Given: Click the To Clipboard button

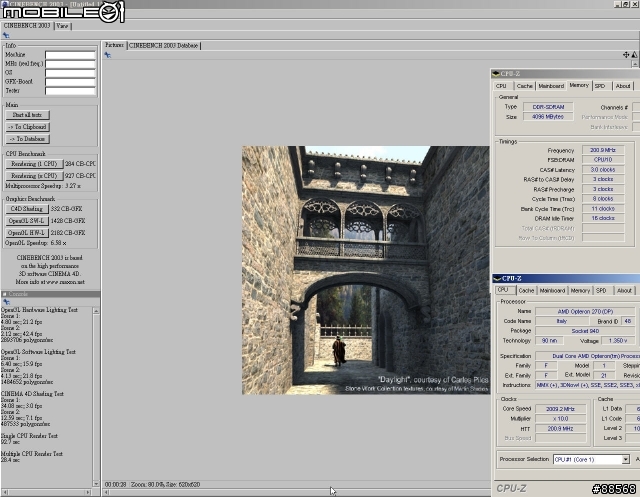Looking at the screenshot, I should 27,127.
